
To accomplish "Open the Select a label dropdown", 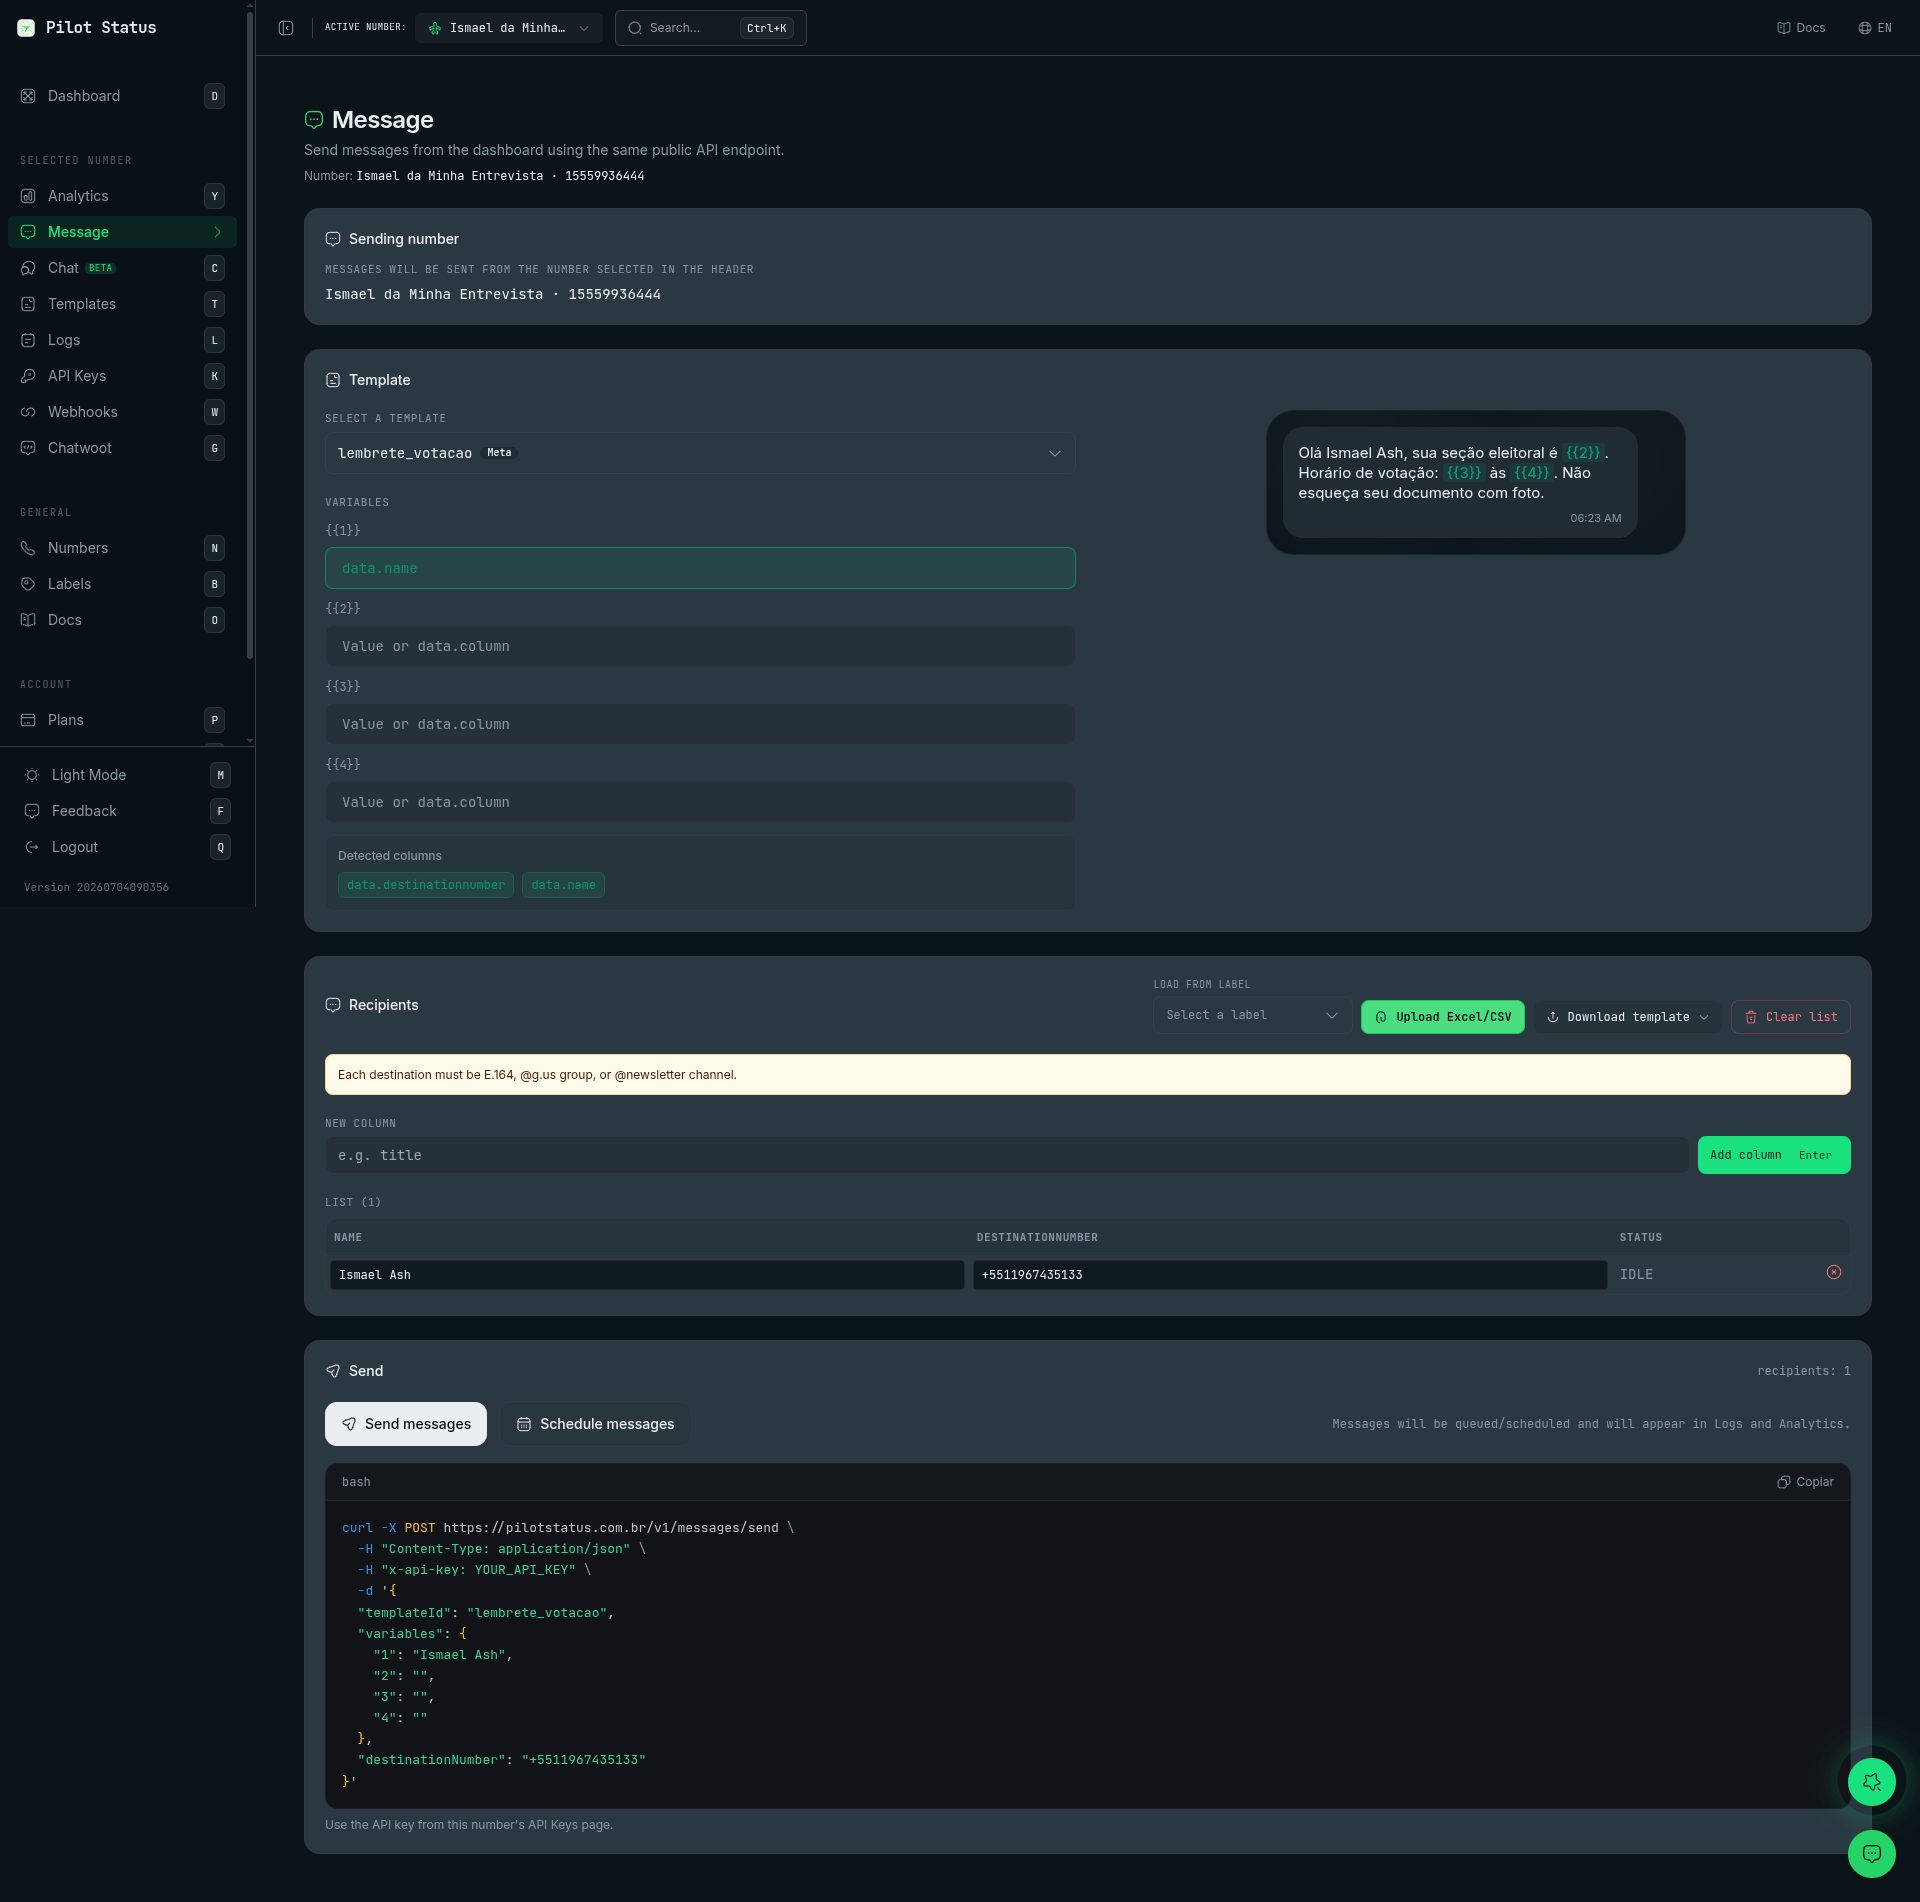I will 1252,1015.
